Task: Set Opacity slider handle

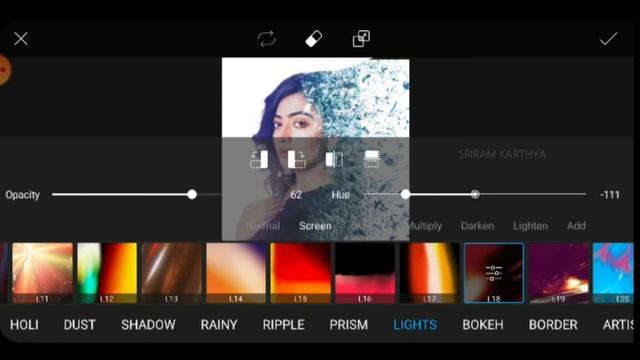Action: pos(192,195)
